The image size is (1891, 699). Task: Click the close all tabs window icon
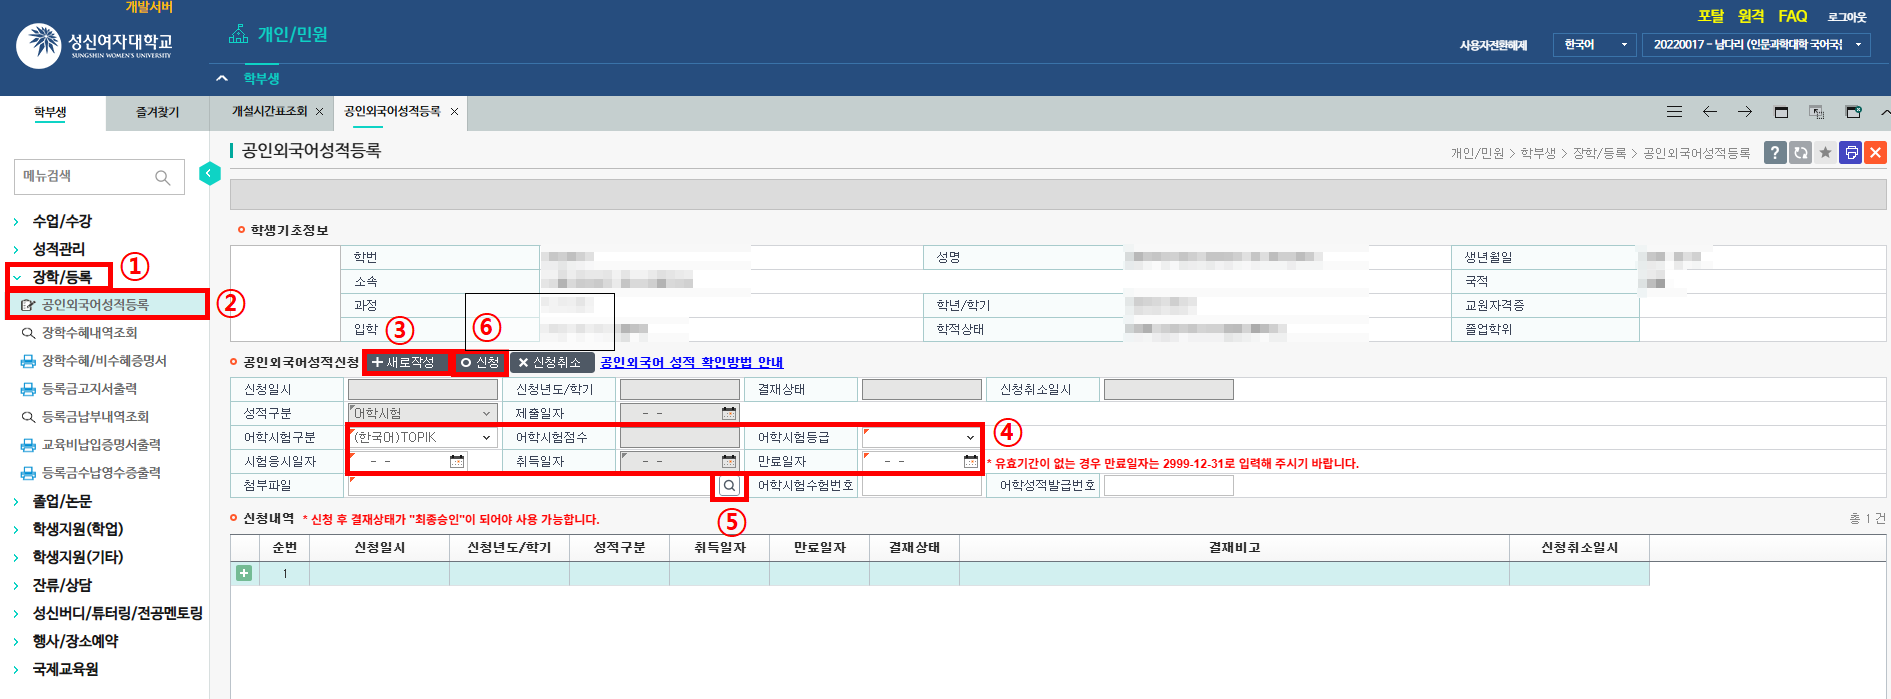tap(1853, 112)
